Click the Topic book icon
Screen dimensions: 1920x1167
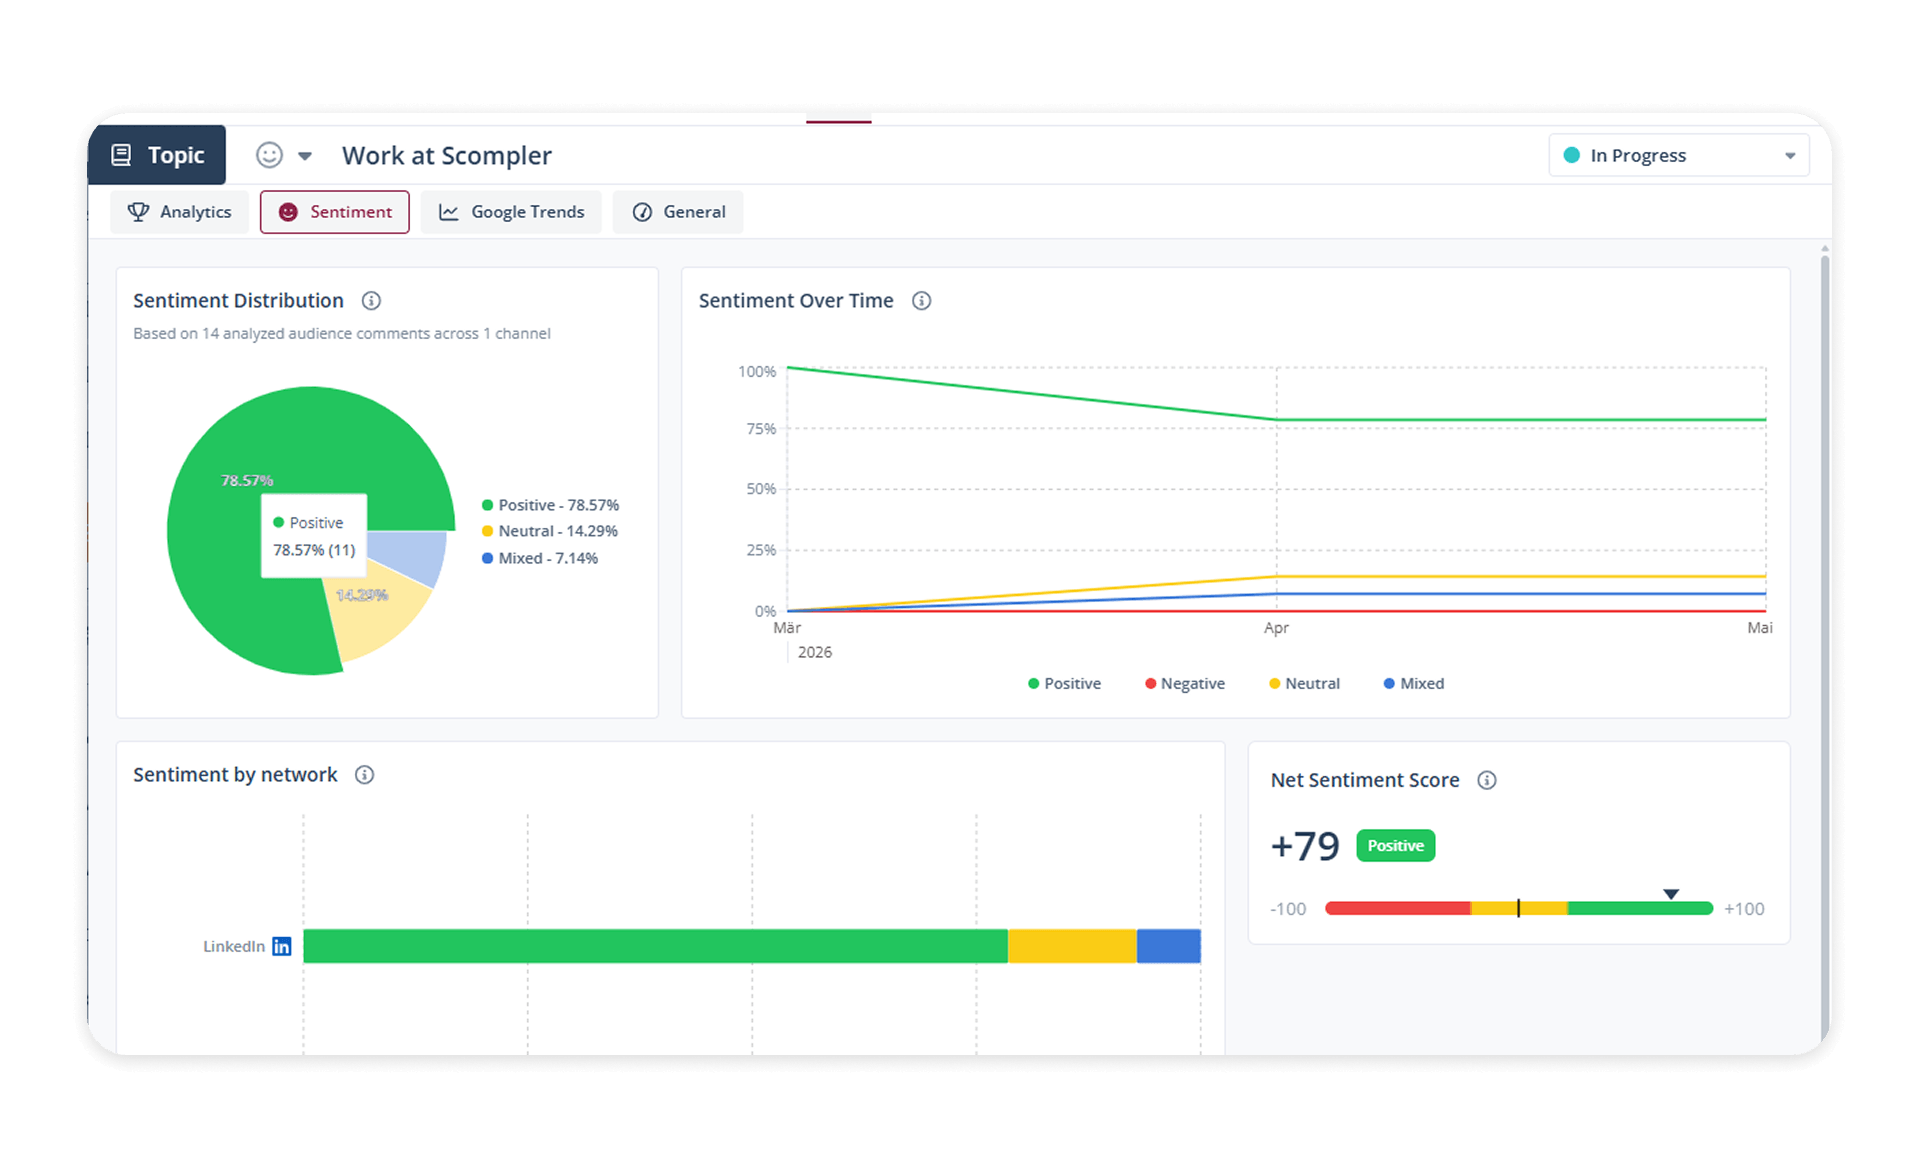121,155
